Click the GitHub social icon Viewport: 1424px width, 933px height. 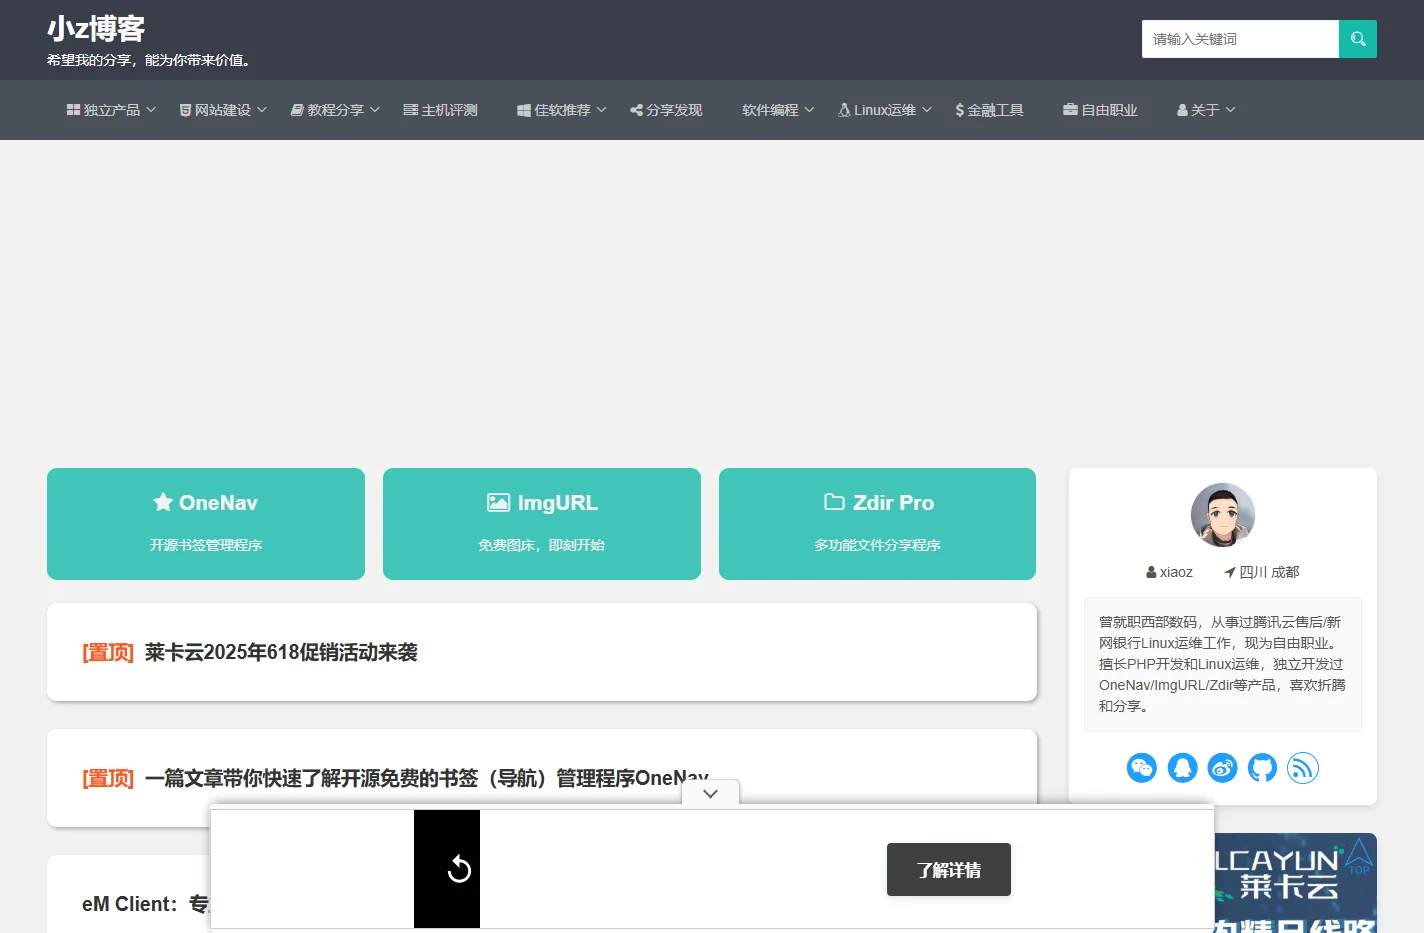1262,768
